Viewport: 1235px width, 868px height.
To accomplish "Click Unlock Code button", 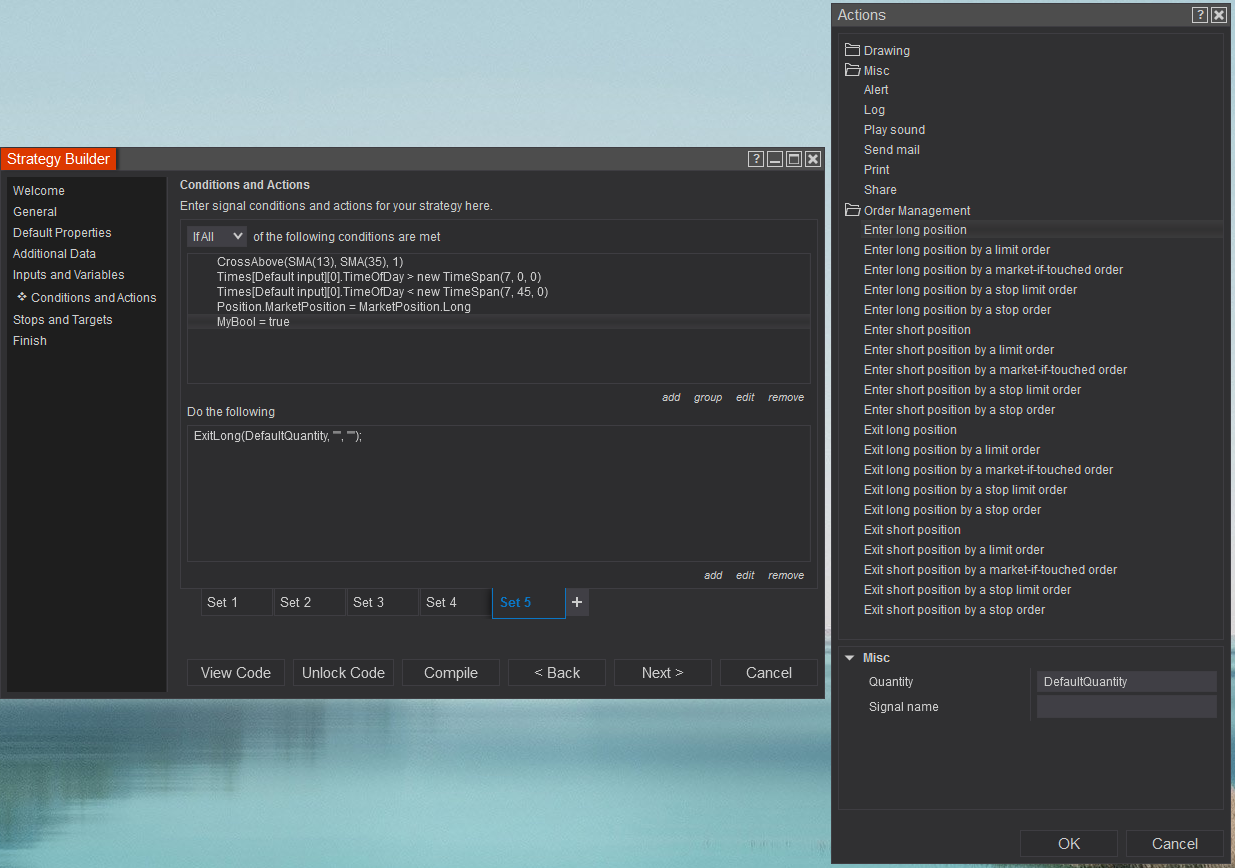I will click(x=344, y=673).
